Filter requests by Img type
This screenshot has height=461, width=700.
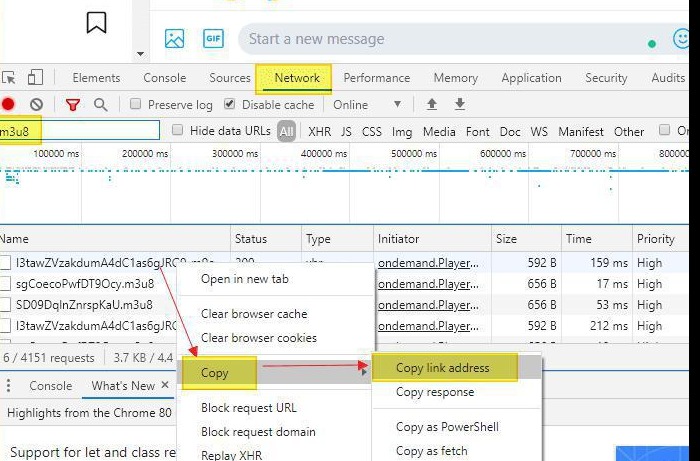[x=402, y=132]
